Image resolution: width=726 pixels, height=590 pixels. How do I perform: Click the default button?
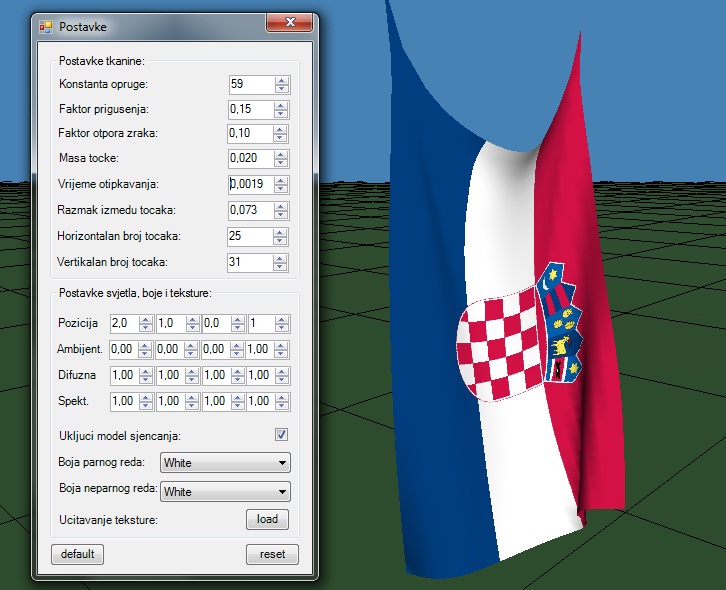[77, 554]
